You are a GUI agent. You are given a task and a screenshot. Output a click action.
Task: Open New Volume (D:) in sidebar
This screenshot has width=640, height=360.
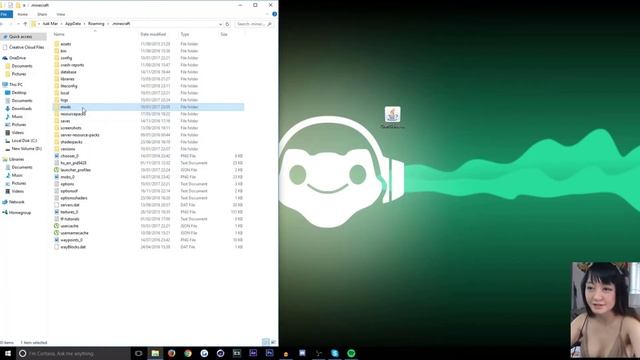click(27, 149)
